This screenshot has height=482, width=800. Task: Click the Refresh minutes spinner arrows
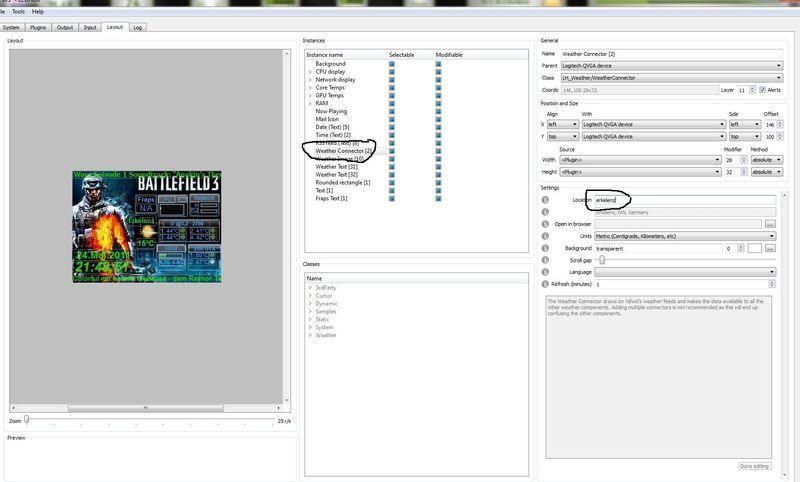click(x=772, y=284)
